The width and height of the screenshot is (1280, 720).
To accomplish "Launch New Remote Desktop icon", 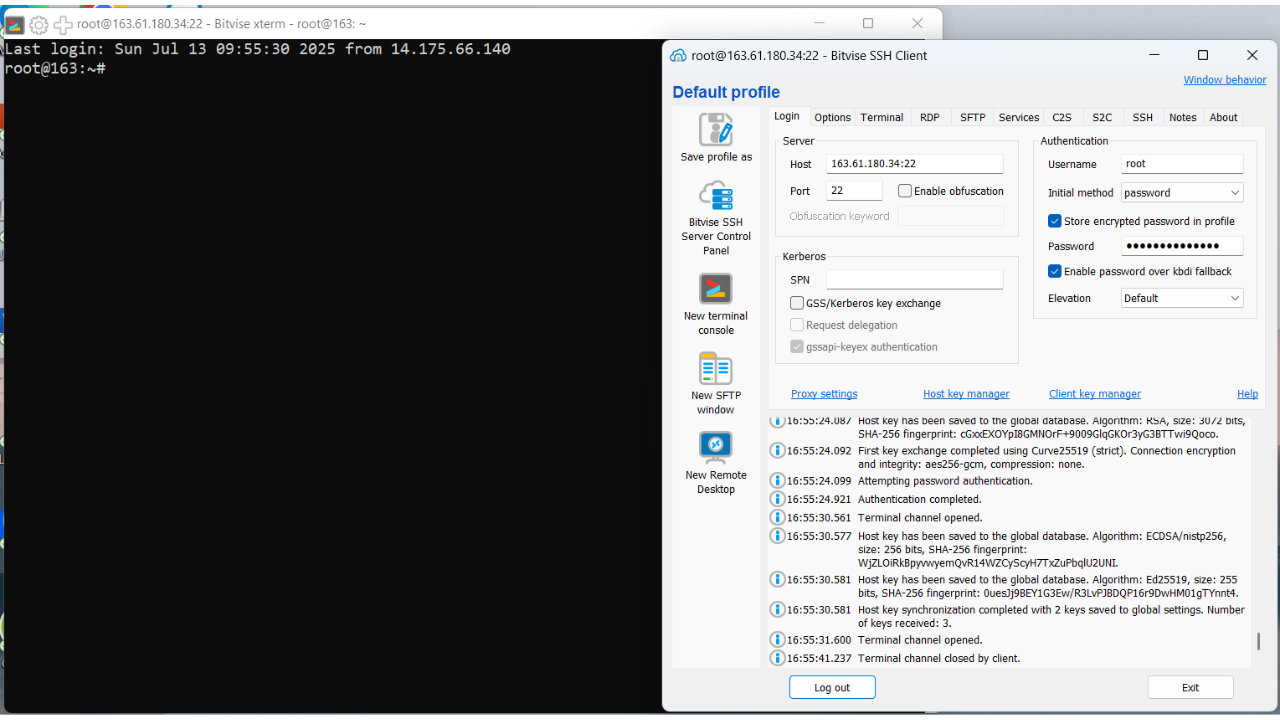I will [x=716, y=447].
